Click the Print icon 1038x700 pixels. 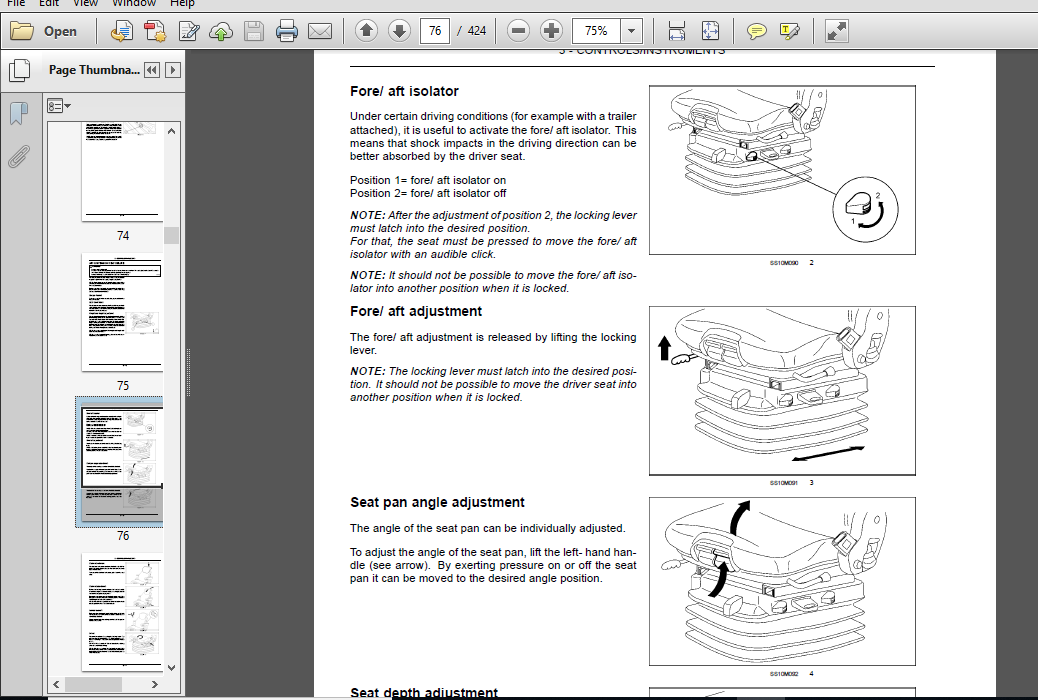point(287,31)
